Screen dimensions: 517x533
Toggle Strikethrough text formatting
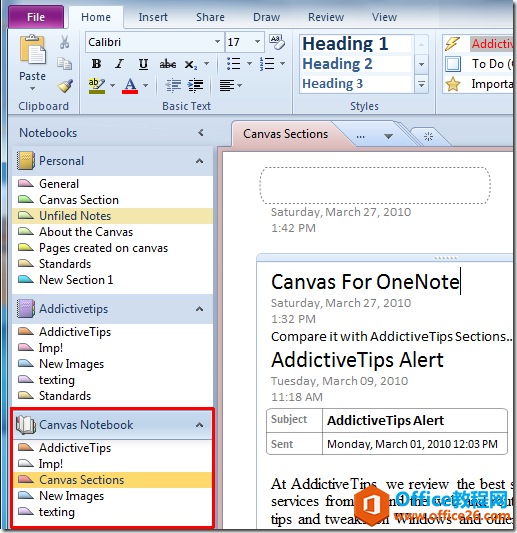tap(168, 64)
